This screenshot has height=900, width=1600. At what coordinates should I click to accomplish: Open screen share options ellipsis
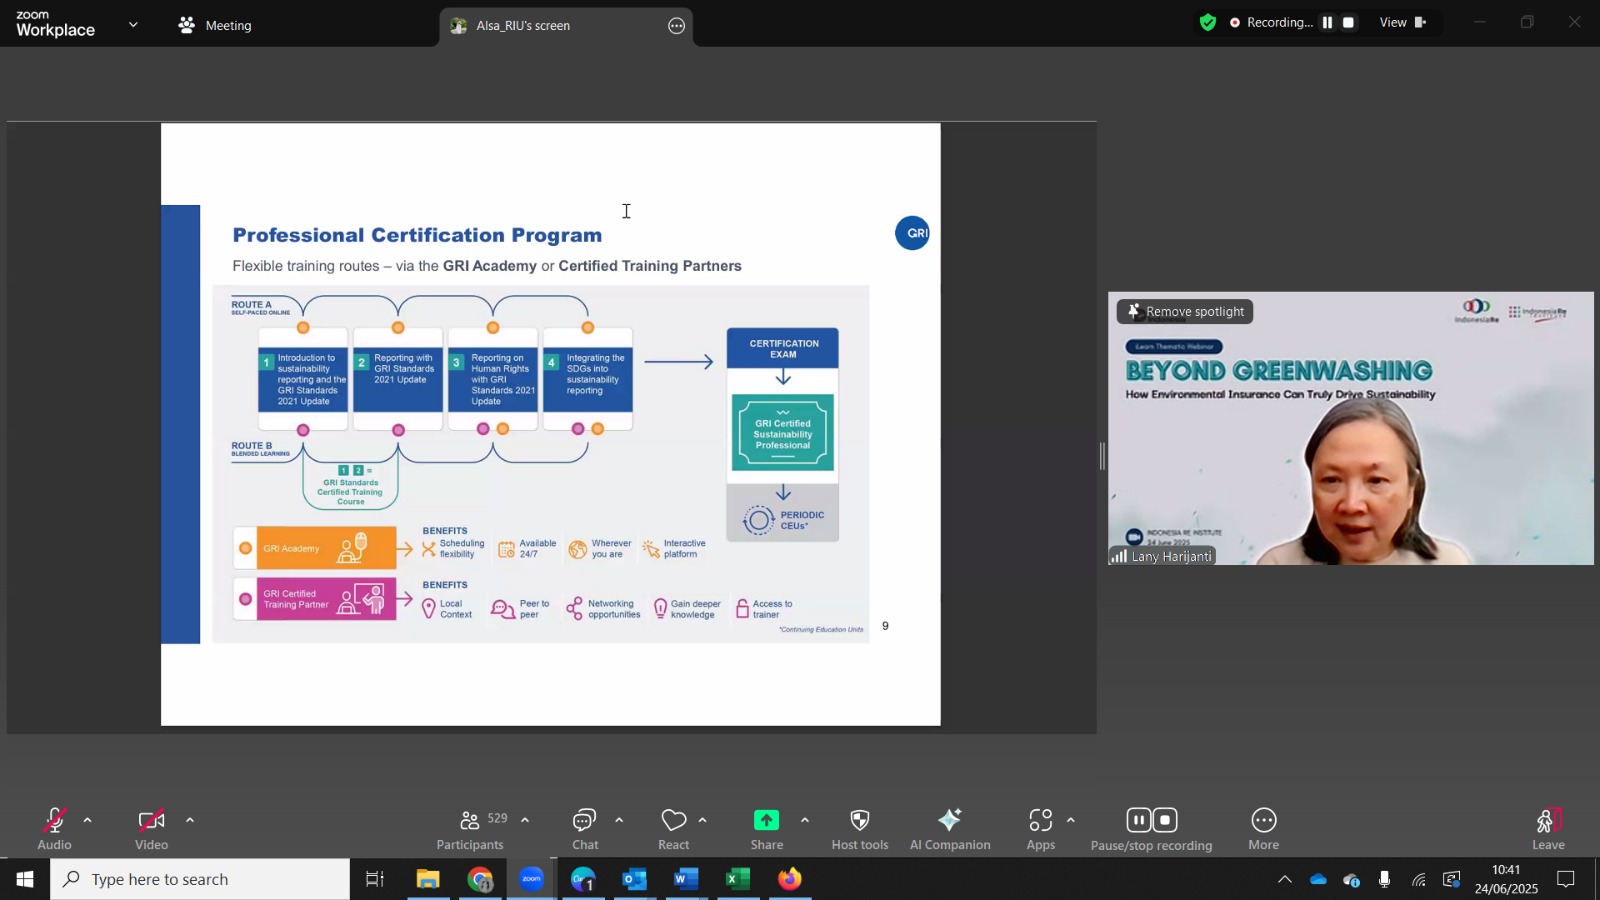click(677, 26)
